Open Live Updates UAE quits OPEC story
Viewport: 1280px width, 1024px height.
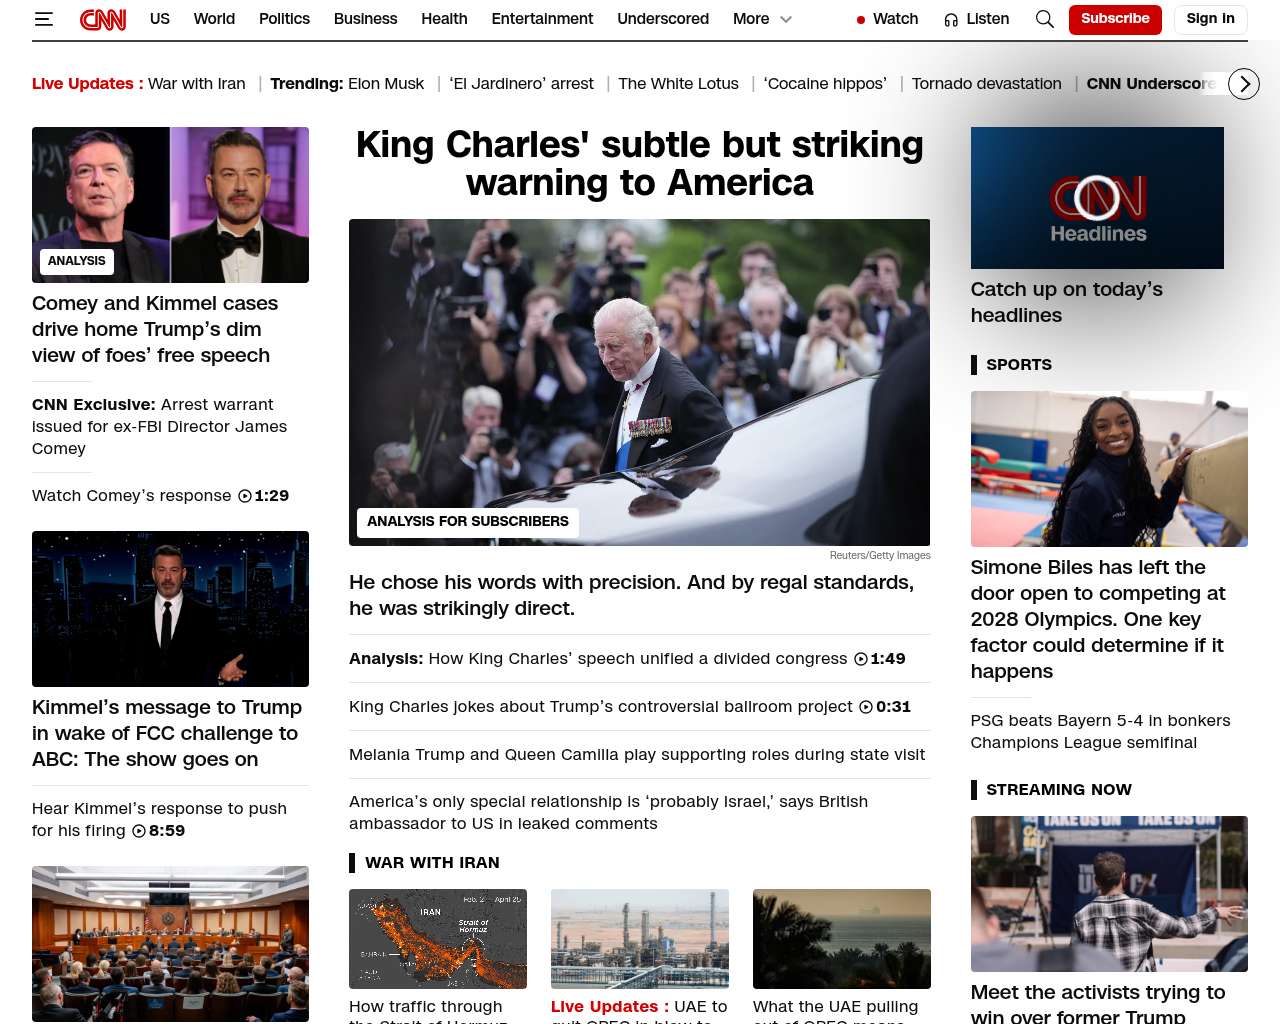pyautogui.click(x=639, y=1010)
